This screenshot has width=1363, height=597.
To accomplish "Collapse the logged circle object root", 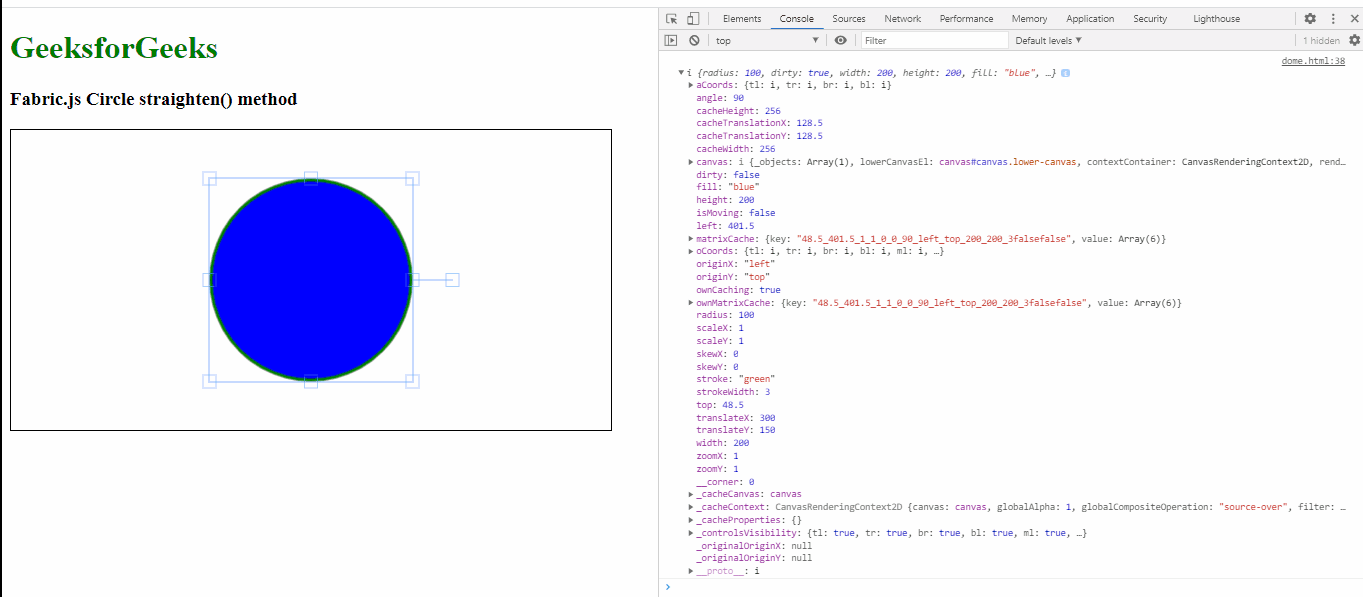I will (x=681, y=73).
